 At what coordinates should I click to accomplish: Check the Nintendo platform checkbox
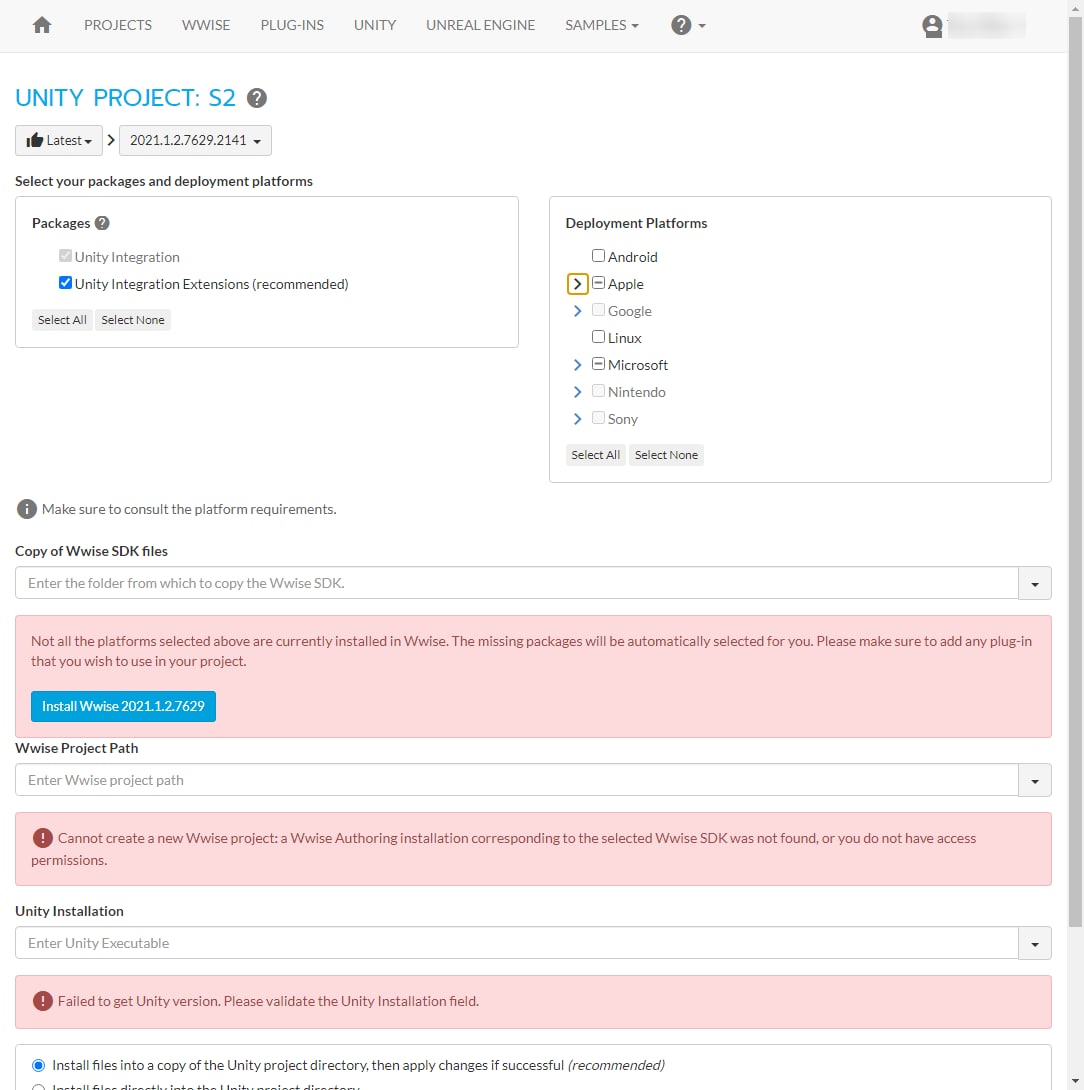click(598, 391)
